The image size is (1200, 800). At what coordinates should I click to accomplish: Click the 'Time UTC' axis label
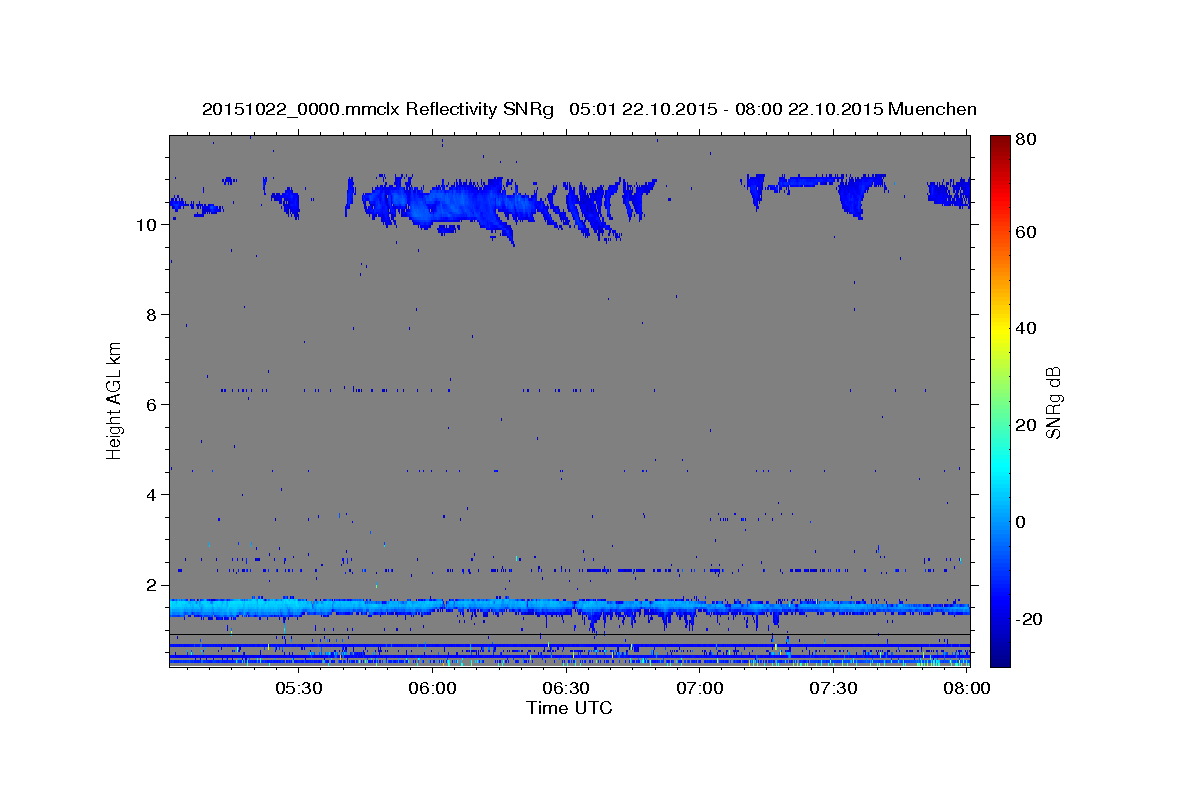click(x=569, y=708)
